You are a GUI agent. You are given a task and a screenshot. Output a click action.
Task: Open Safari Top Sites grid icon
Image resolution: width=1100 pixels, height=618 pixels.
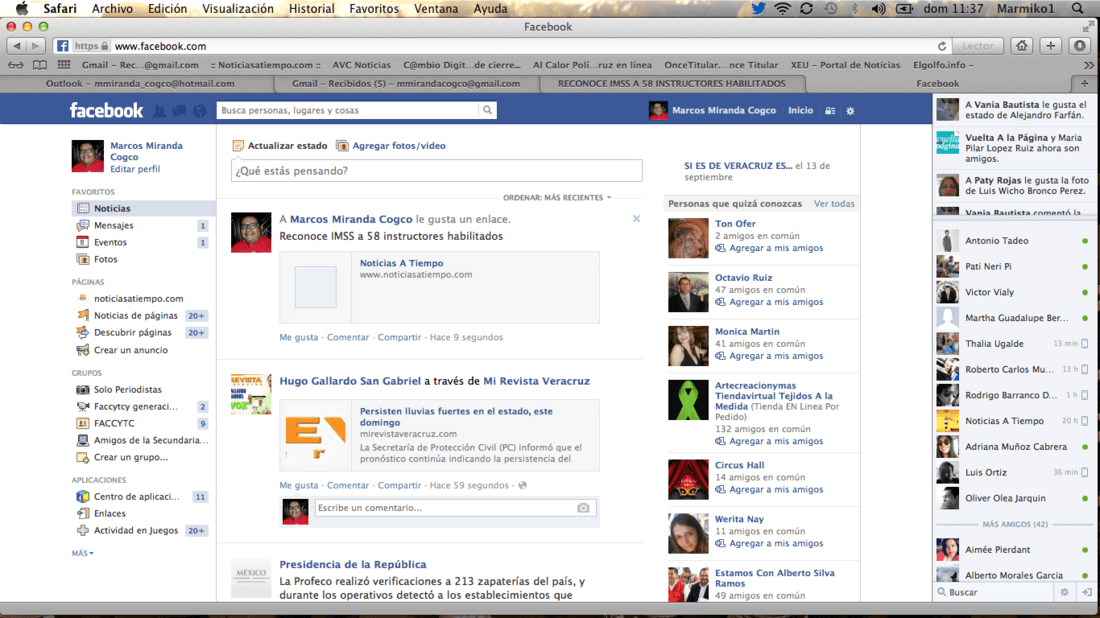click(x=64, y=65)
